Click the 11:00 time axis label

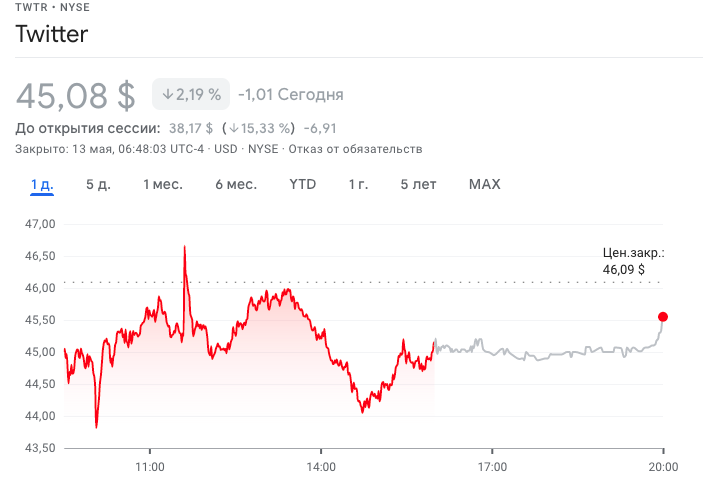pyautogui.click(x=149, y=466)
